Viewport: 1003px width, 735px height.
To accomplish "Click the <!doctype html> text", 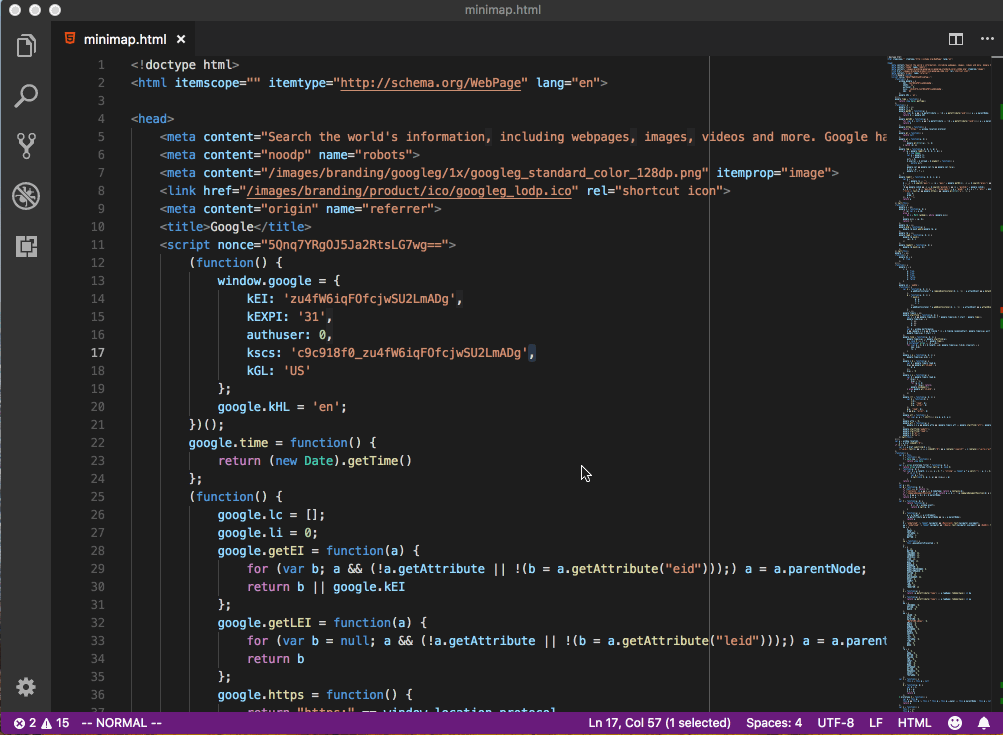I will coord(185,65).
